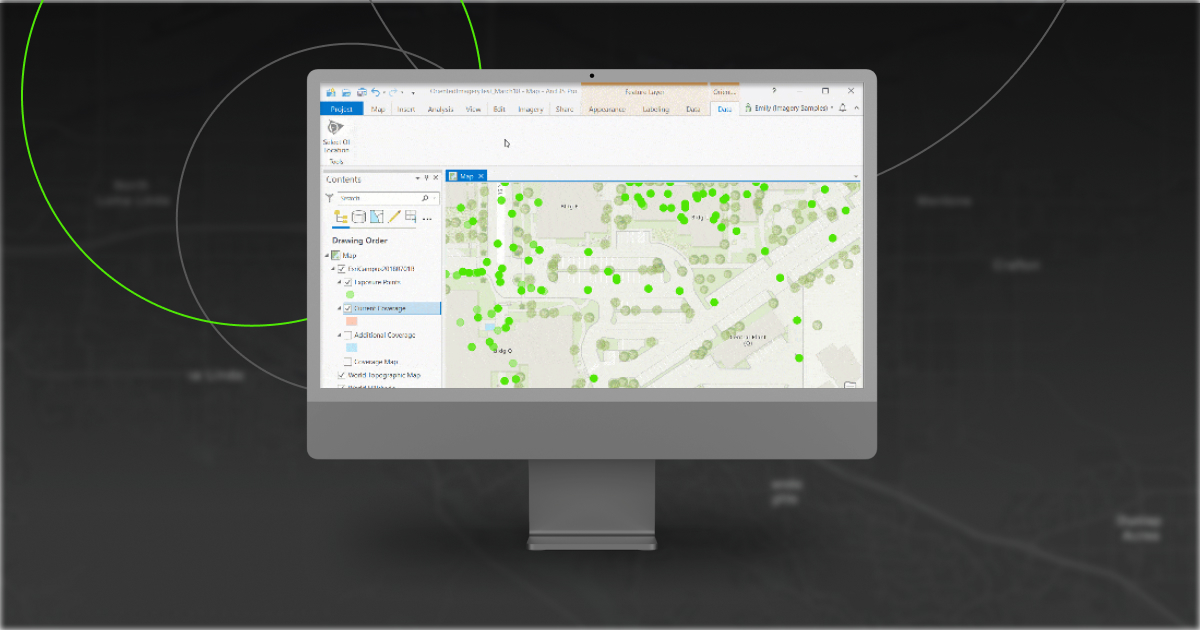Enable the Additional Coverage layer checkbox
The image size is (1200, 630).
tap(348, 335)
